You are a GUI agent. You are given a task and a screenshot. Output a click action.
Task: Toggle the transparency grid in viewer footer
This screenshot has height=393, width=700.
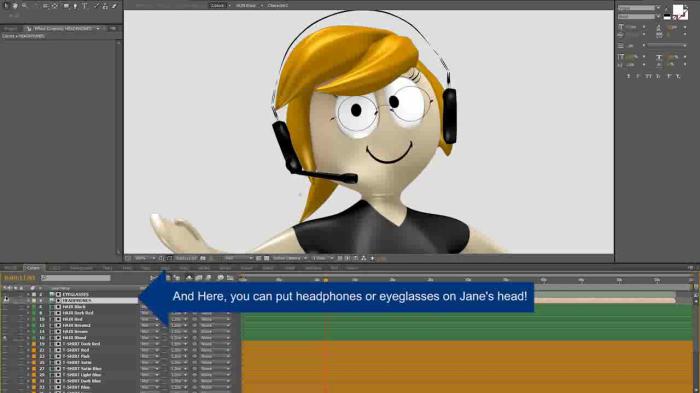(267, 258)
